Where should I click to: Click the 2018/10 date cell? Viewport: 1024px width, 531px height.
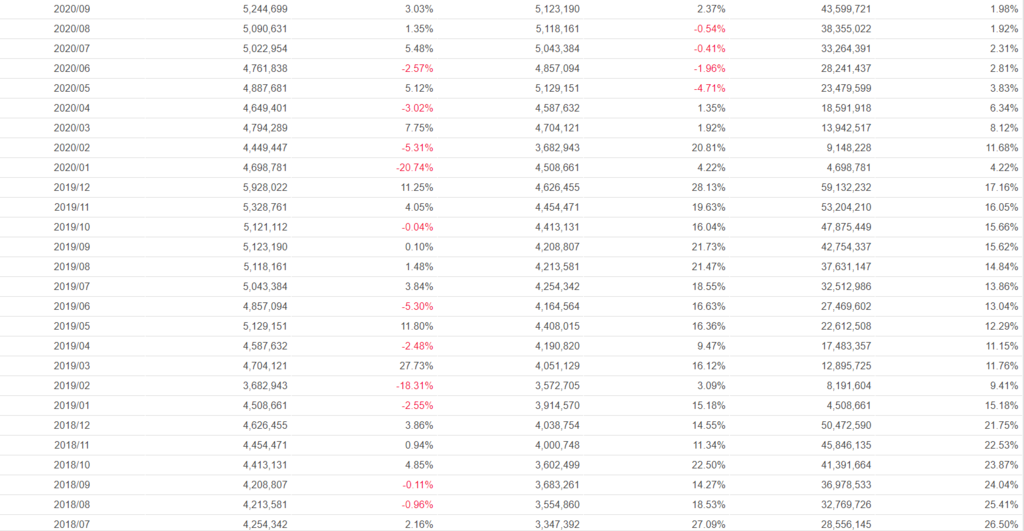tap(70, 464)
